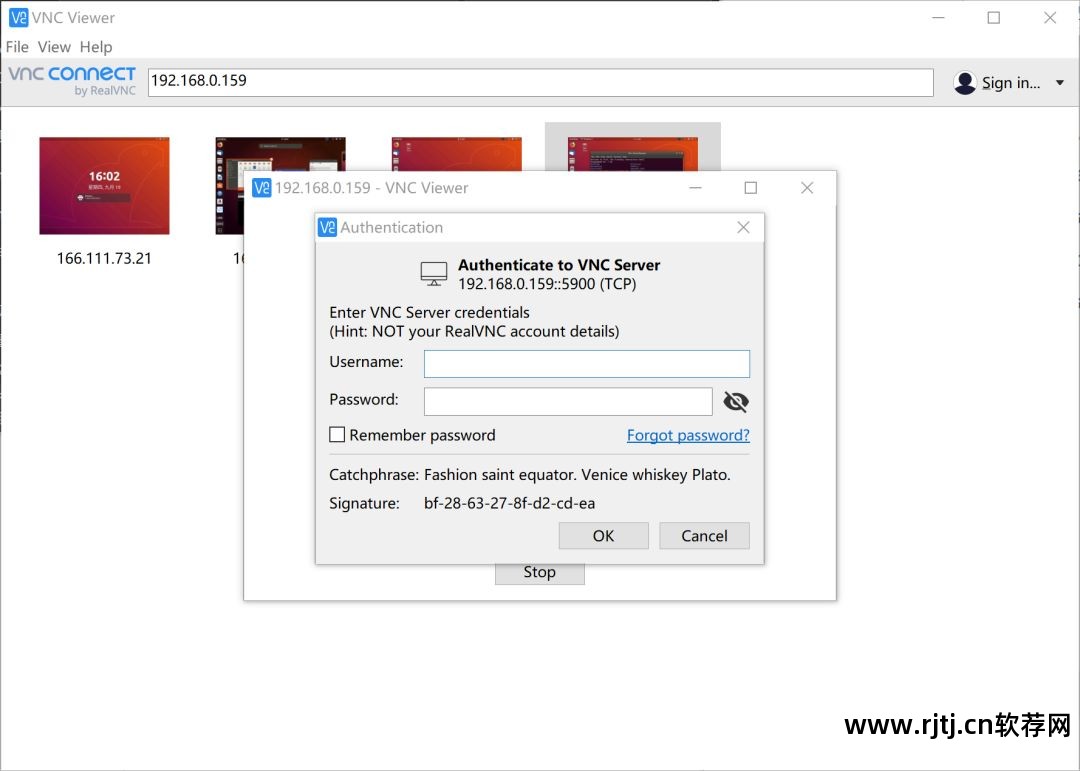
Task: Click the 166.111.73.21 connection label
Action: 104,258
